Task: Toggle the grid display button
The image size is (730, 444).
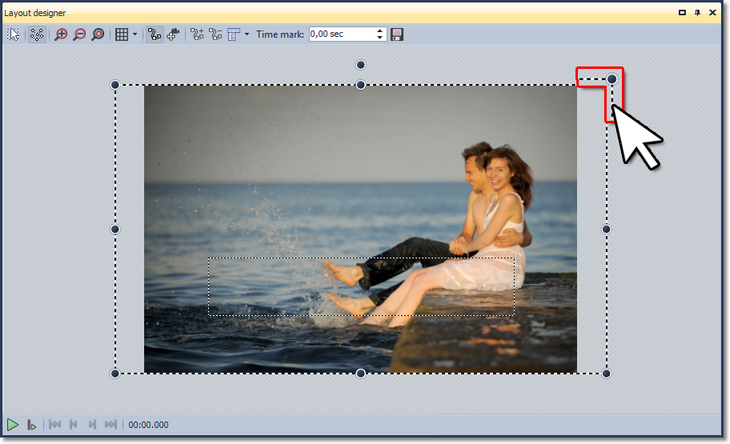Action: pos(122,34)
